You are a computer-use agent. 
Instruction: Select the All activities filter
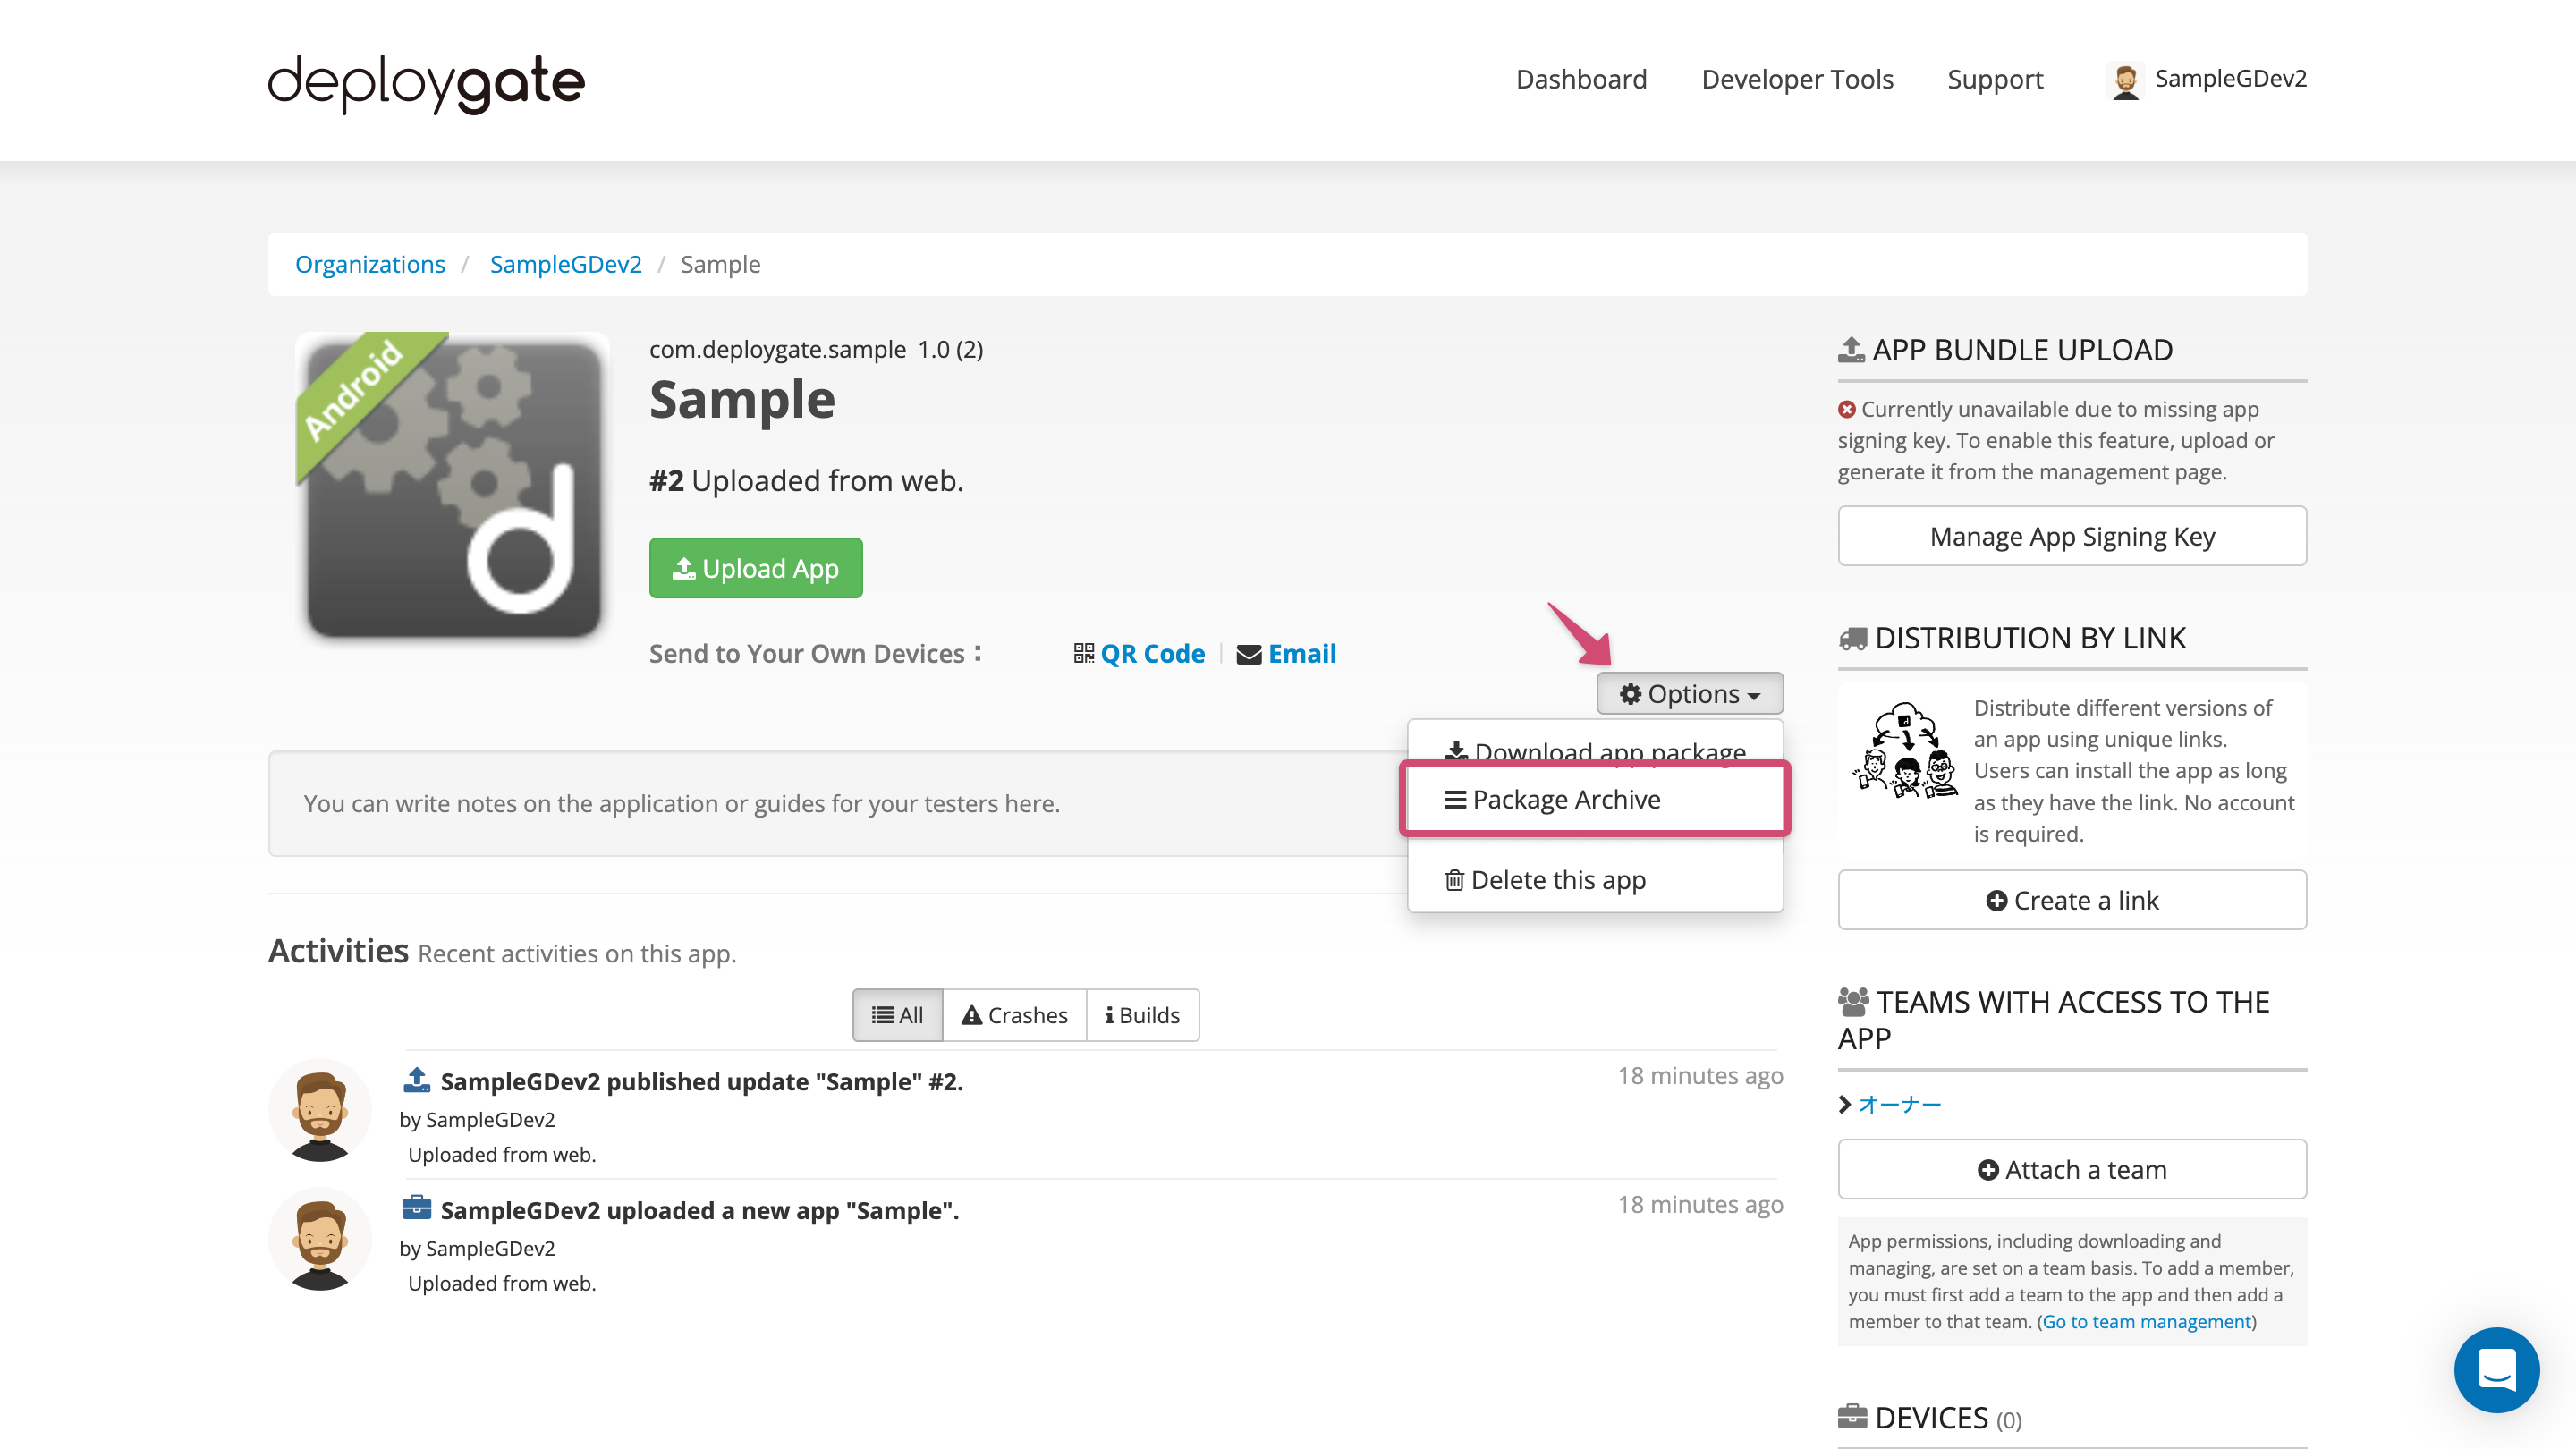point(897,1014)
